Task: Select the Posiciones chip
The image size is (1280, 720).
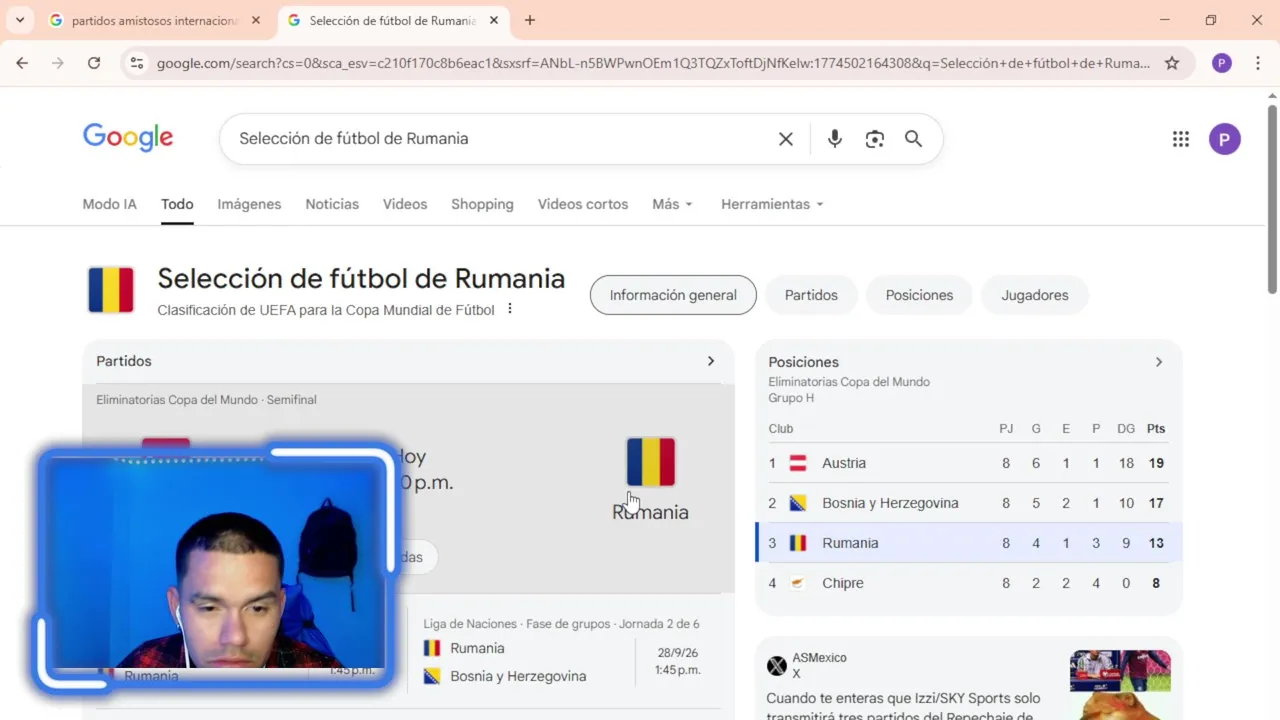Action: [x=919, y=295]
